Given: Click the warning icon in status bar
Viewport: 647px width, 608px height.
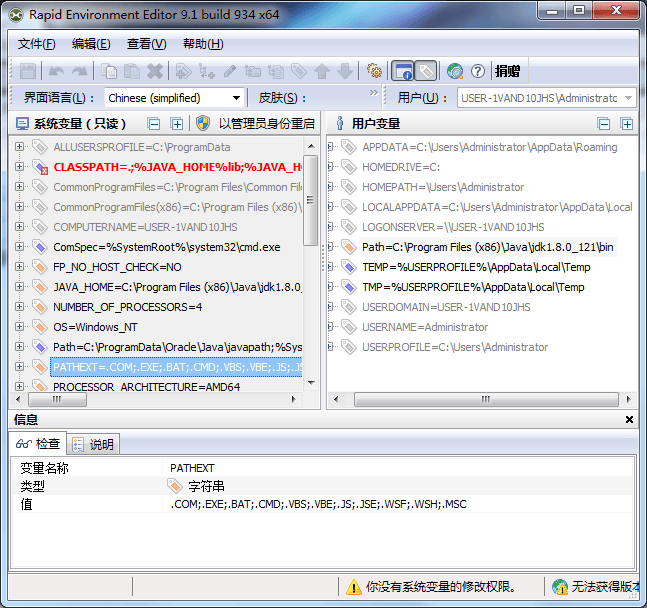Looking at the screenshot, I should pyautogui.click(x=354, y=587).
